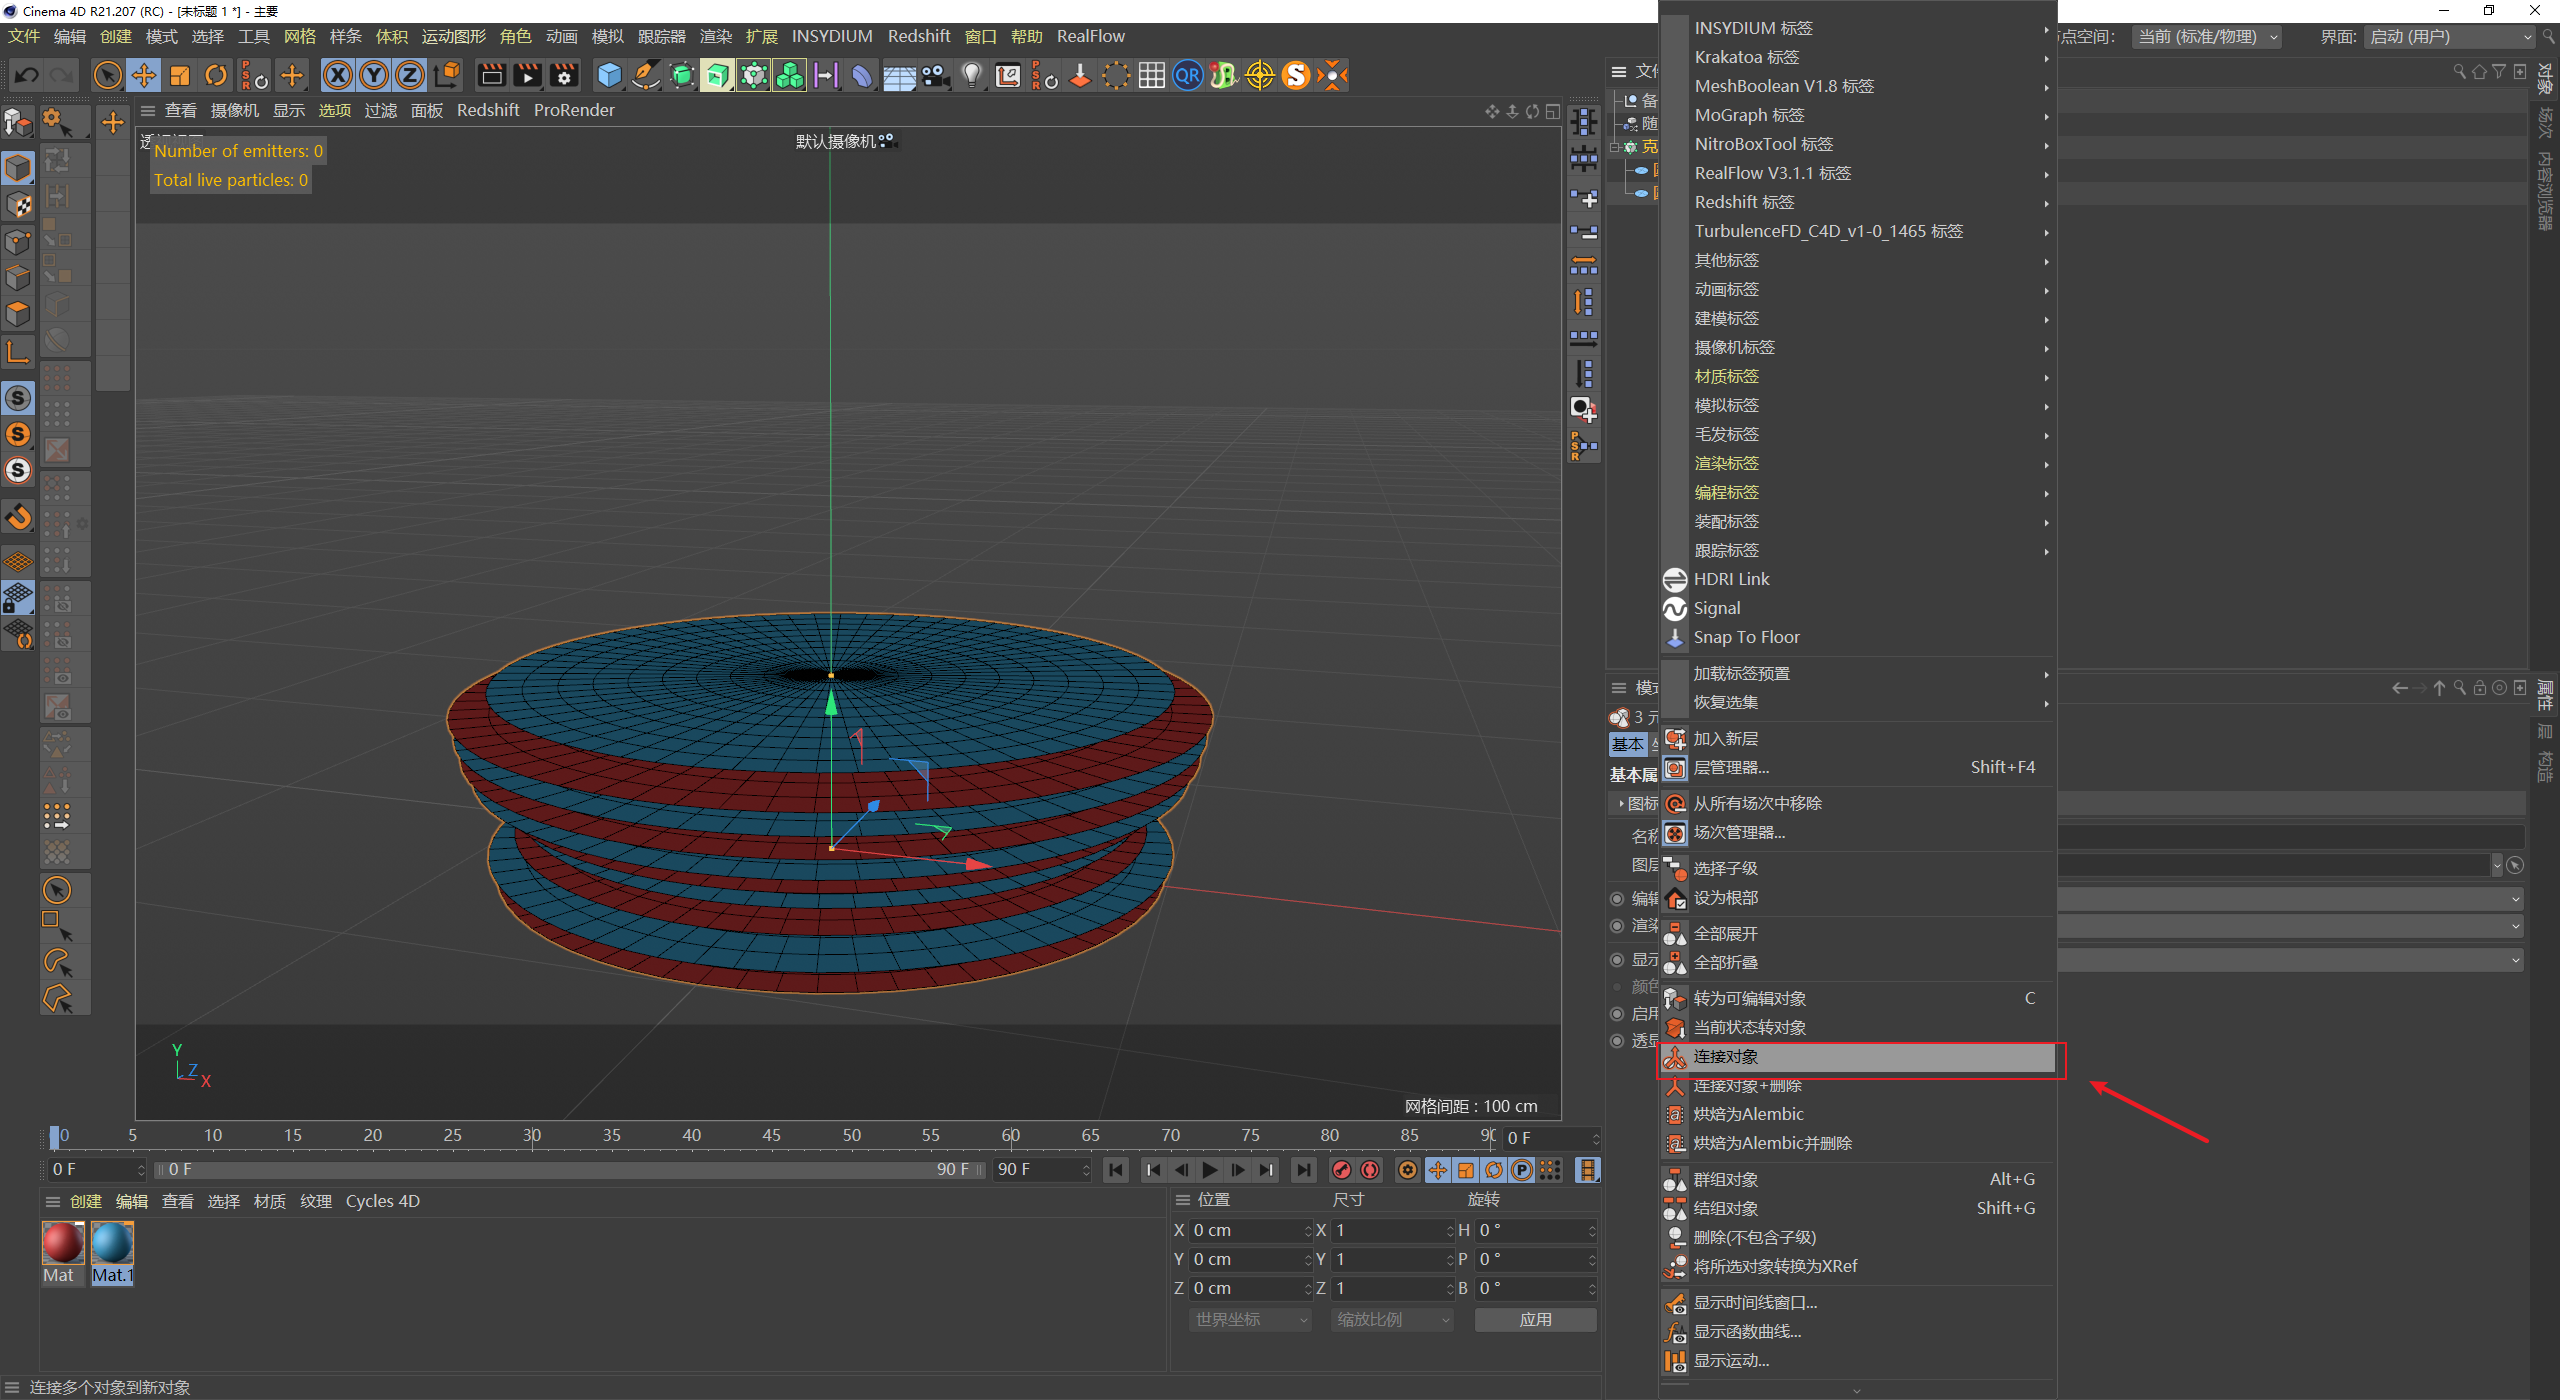Click timeline ruler at frame 45
2560x1400 pixels.
tap(771, 1136)
